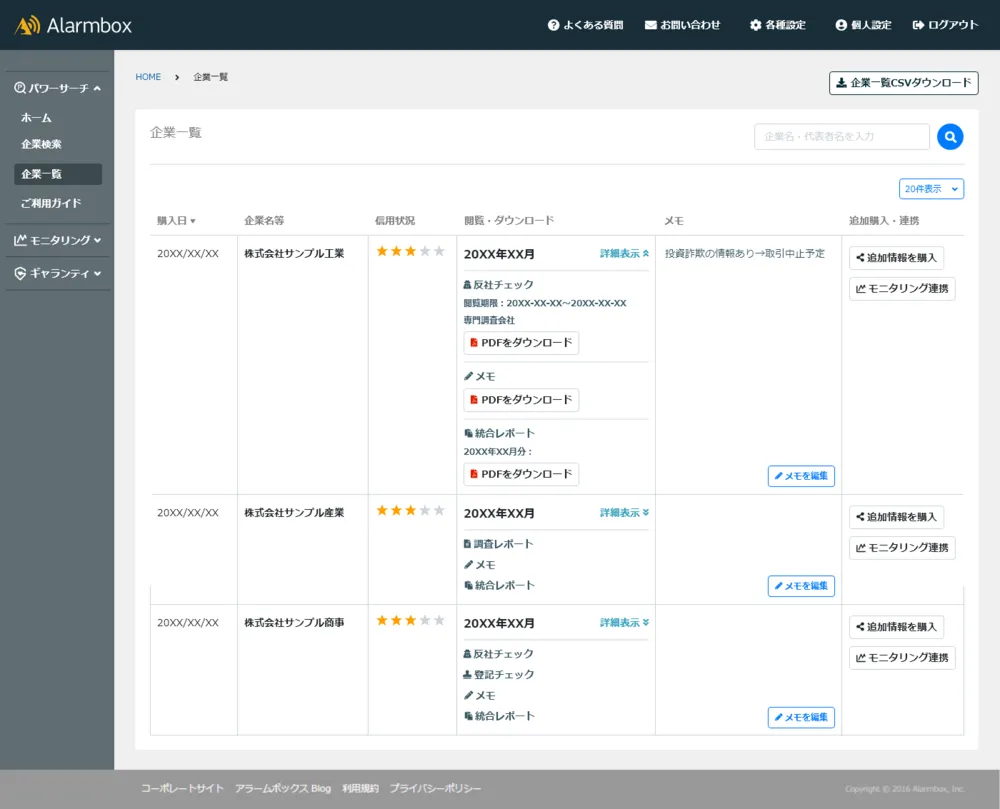
Task: Click 統合レポート item for サンプル商事
Action: (499, 716)
